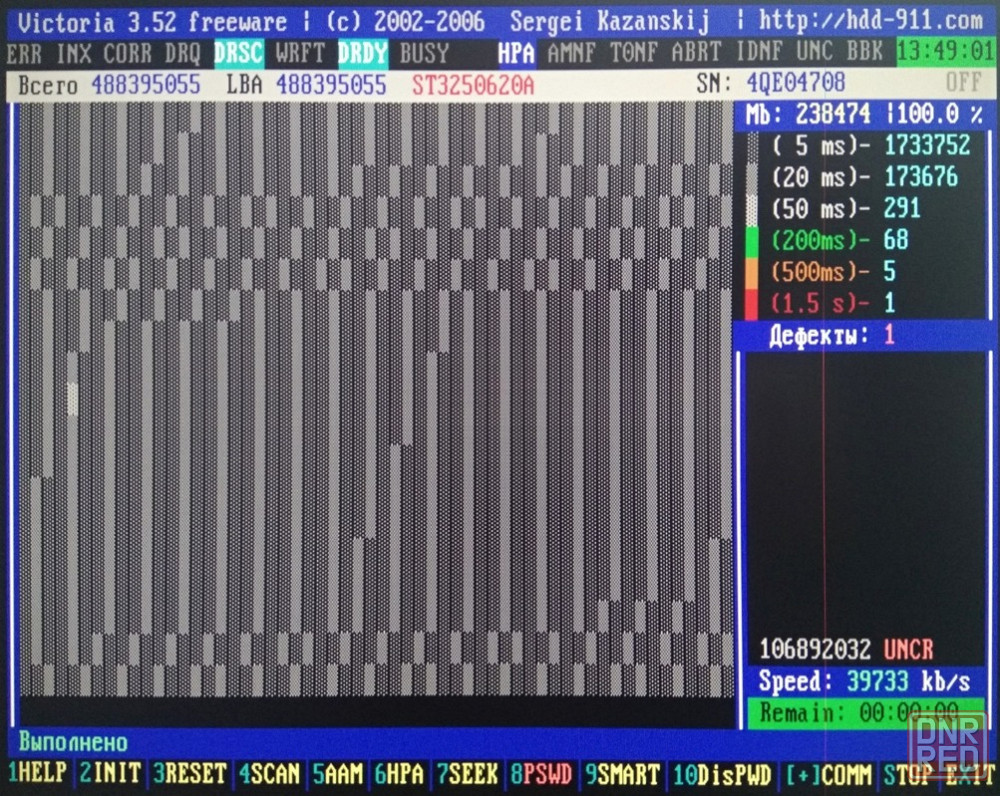Open the 5AAM acoustic management option

337,774
